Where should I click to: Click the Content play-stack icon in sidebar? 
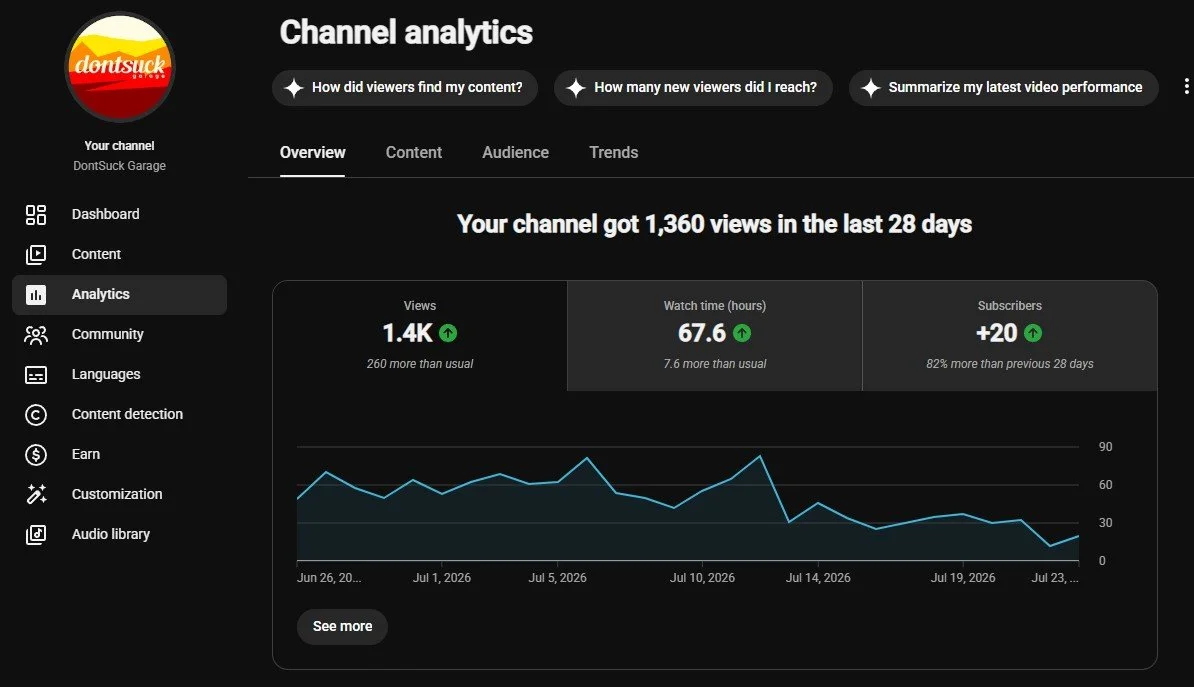[36, 254]
